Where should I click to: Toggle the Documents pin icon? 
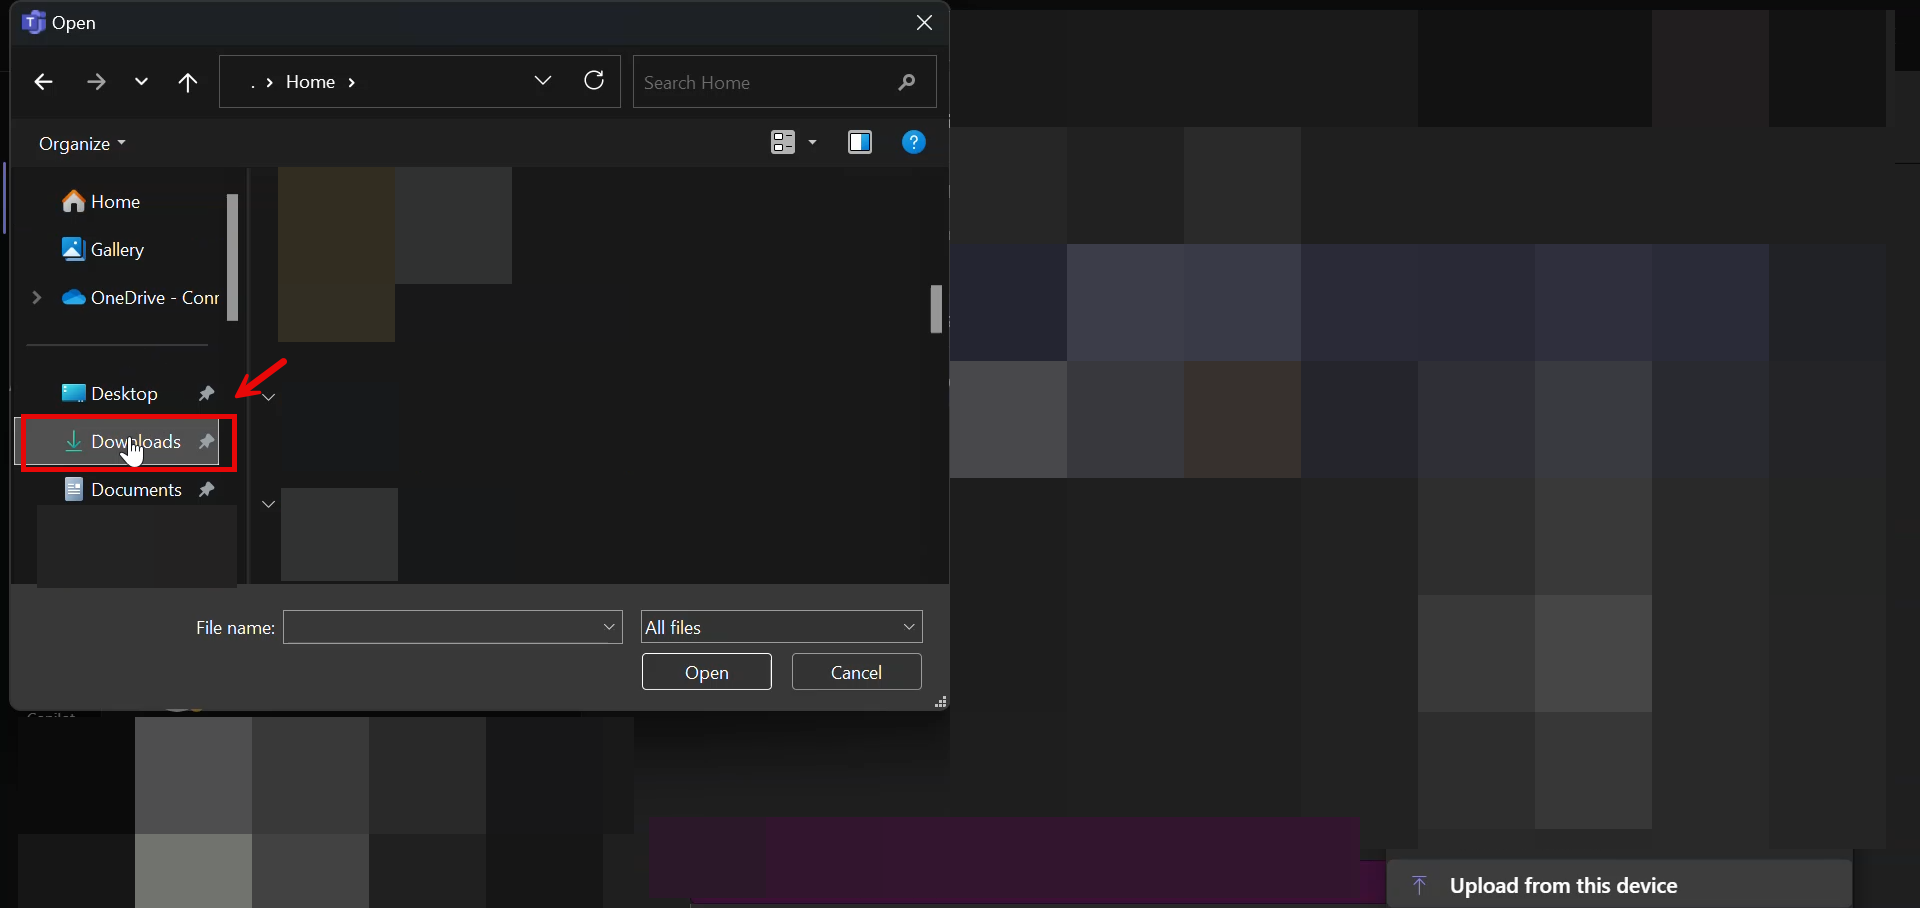click(206, 489)
